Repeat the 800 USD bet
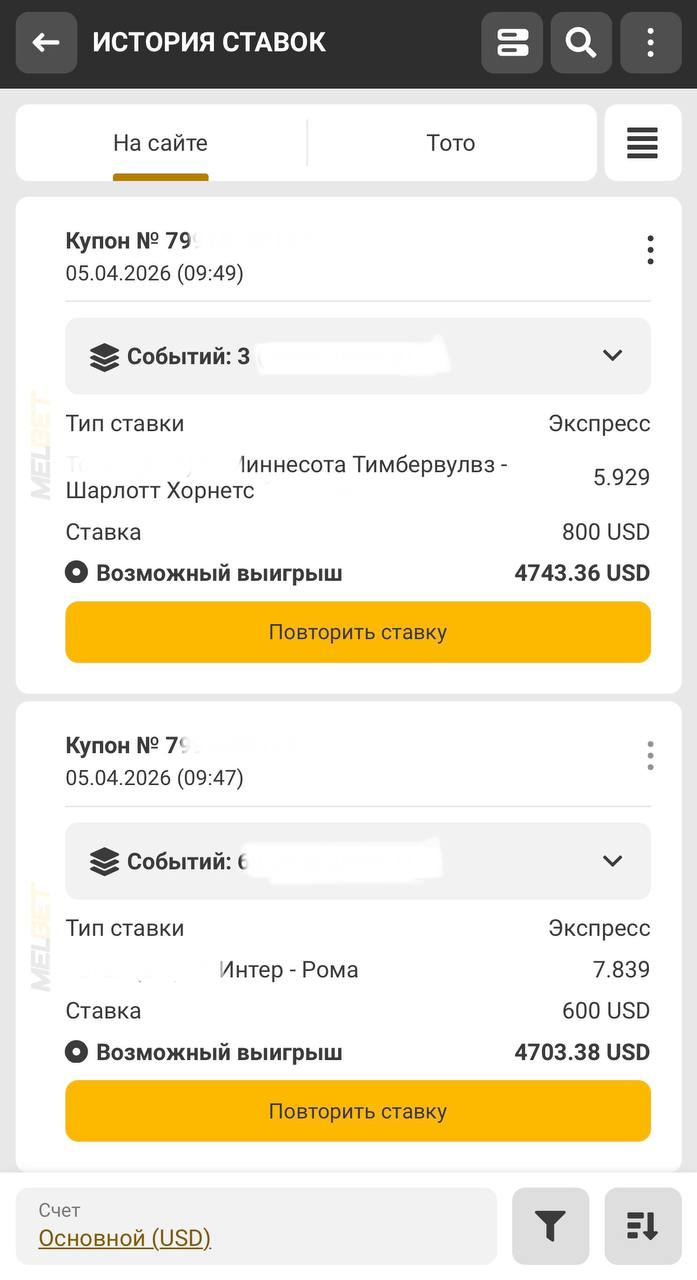 (358, 632)
